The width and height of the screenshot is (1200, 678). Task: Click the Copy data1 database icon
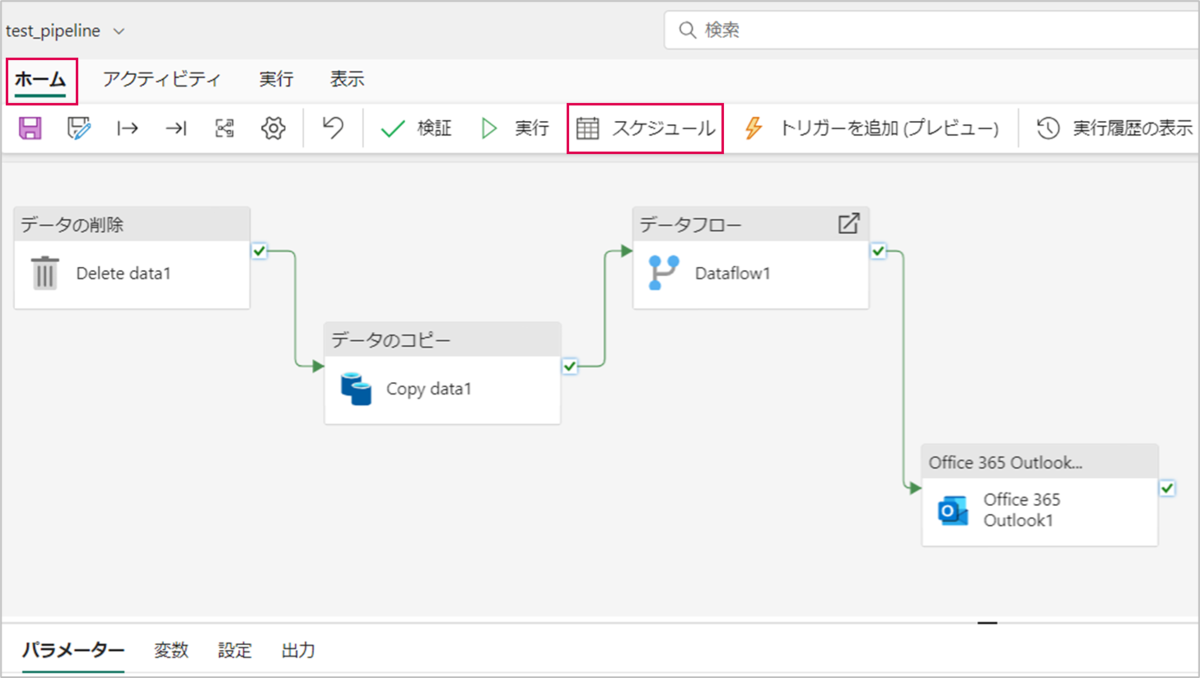(x=356, y=388)
